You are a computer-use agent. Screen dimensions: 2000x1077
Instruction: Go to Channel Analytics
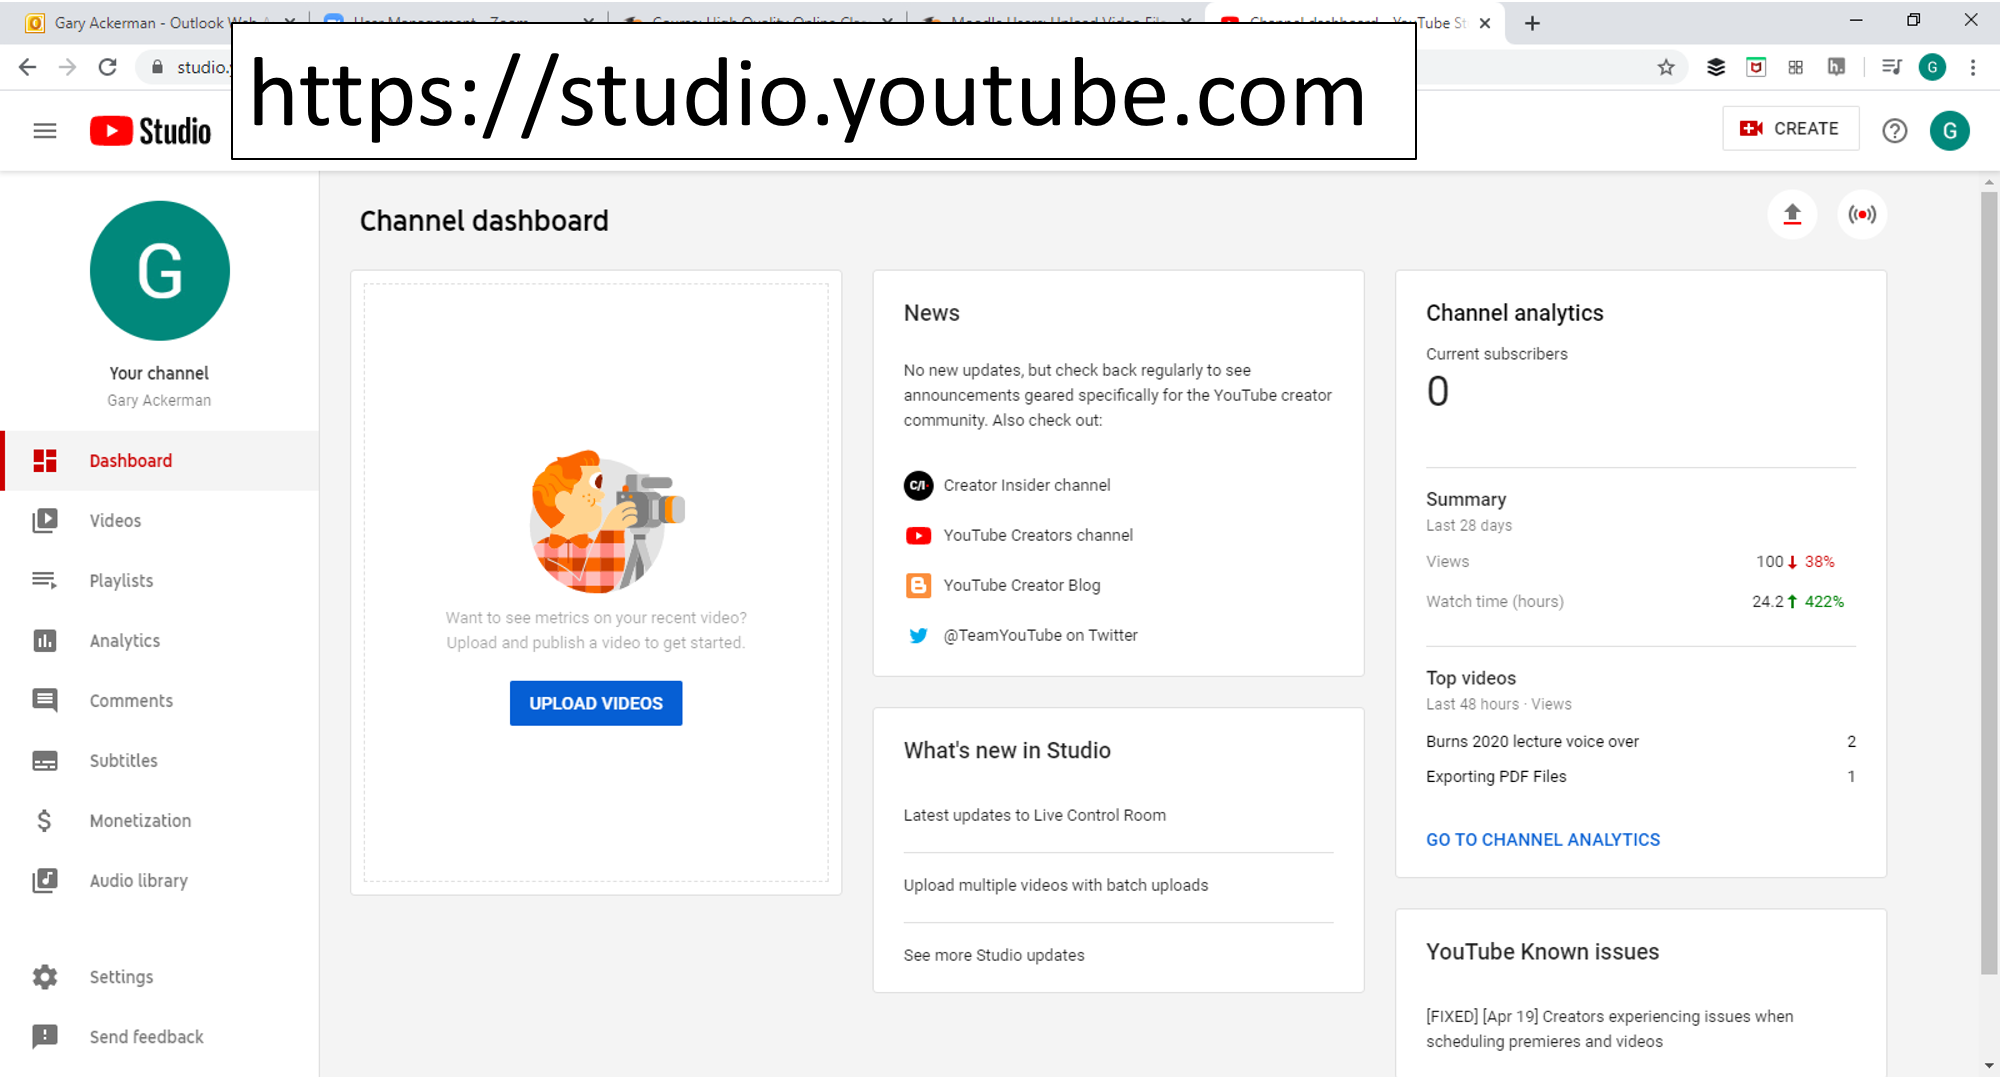click(x=1543, y=839)
